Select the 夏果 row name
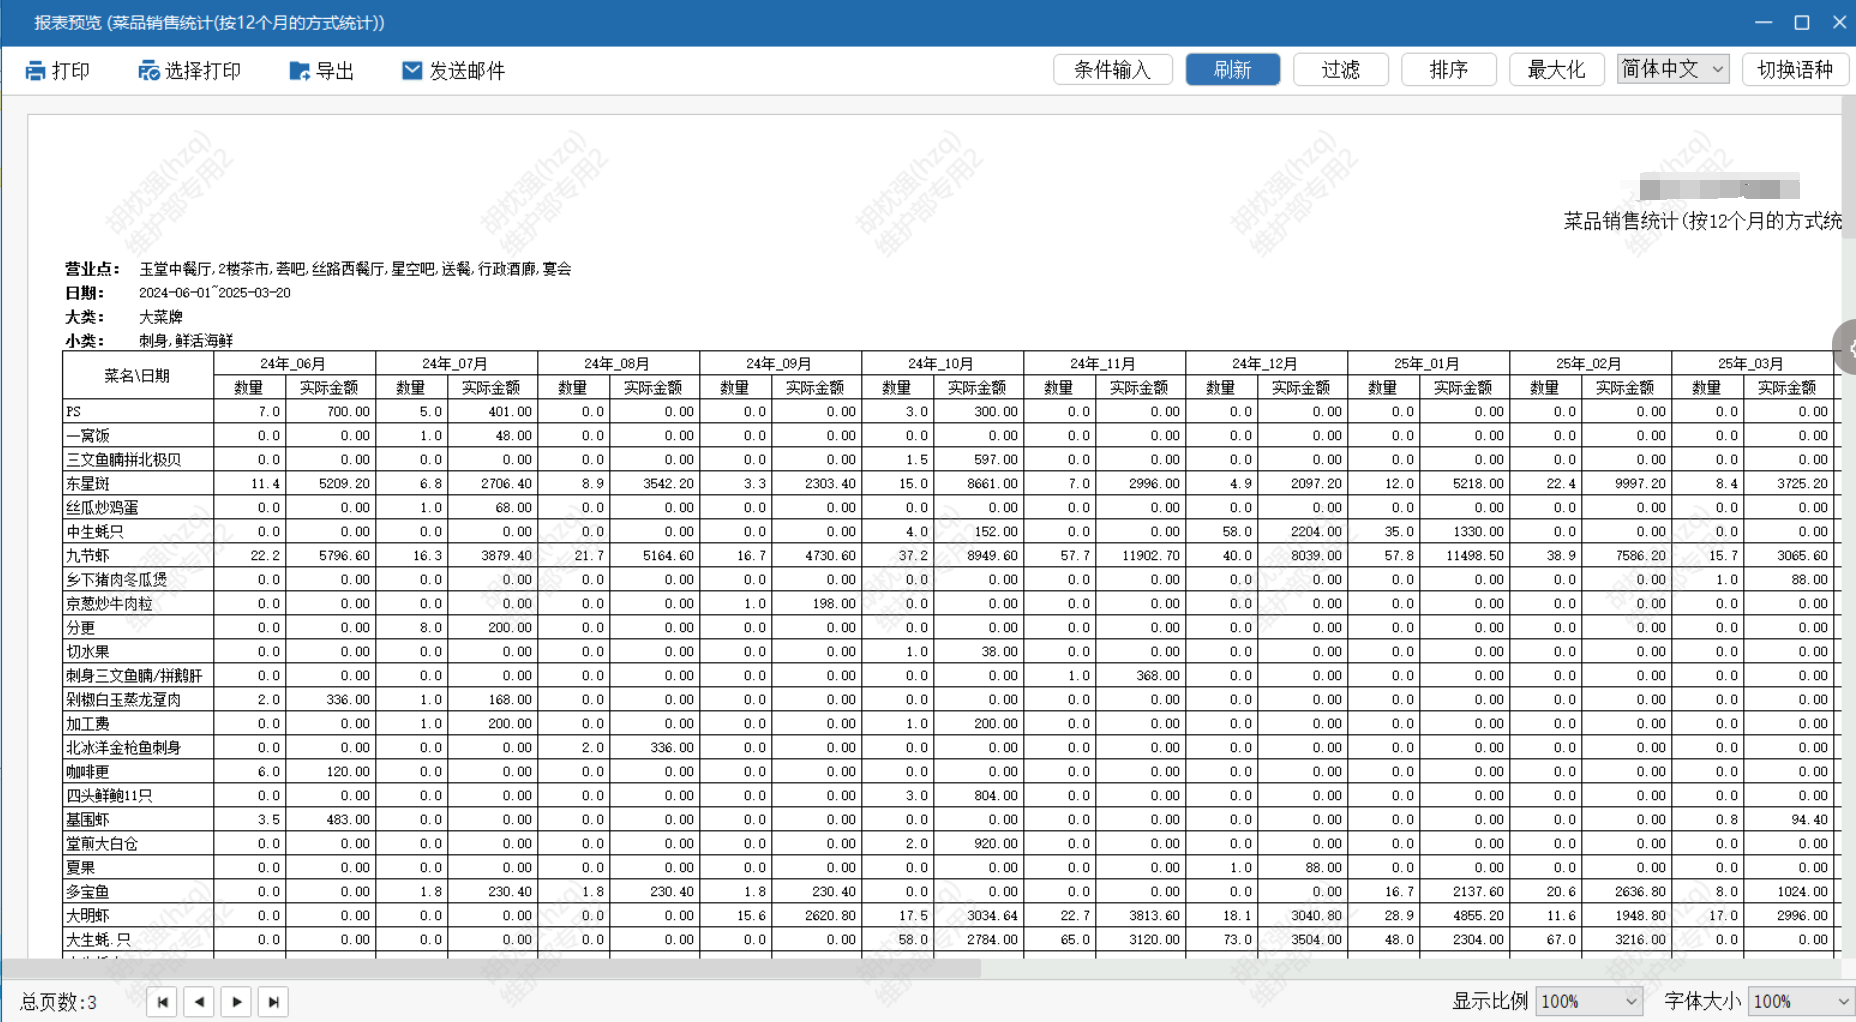1856x1022 pixels. [138, 868]
